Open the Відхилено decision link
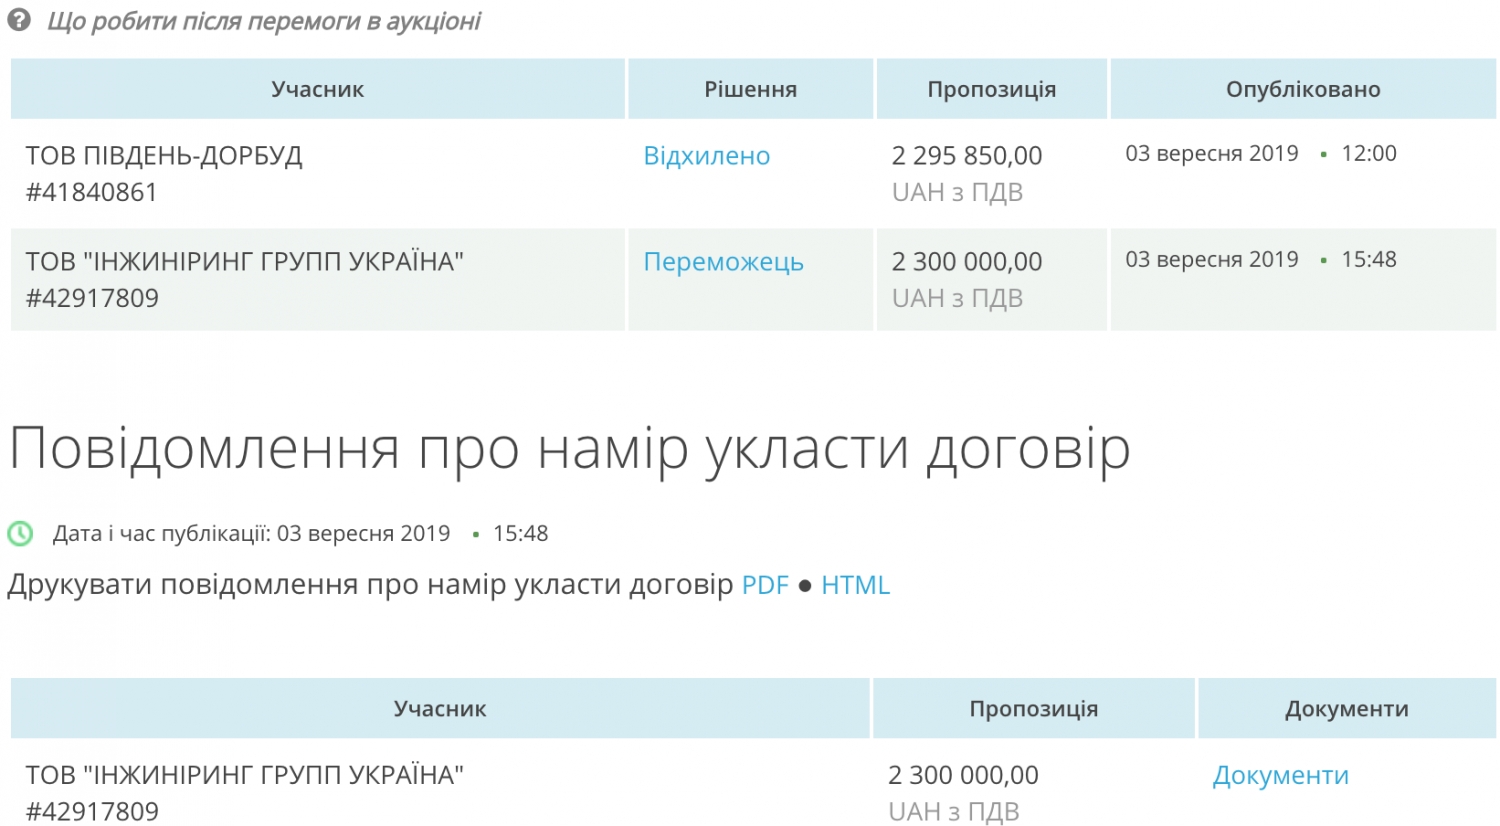Viewport: 1500px width, 826px height. tap(706, 156)
